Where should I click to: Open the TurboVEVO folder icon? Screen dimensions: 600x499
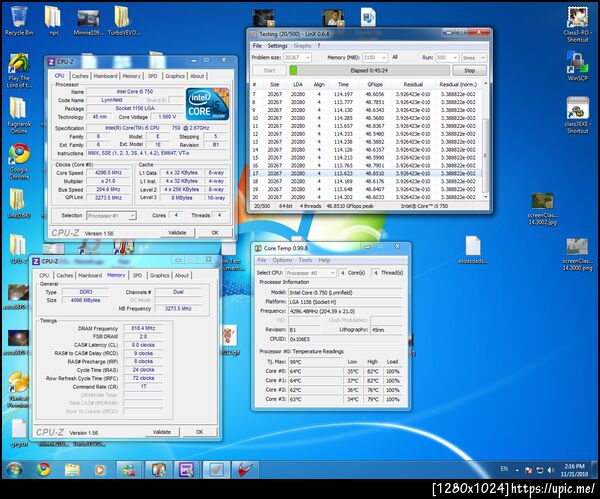coord(123,22)
